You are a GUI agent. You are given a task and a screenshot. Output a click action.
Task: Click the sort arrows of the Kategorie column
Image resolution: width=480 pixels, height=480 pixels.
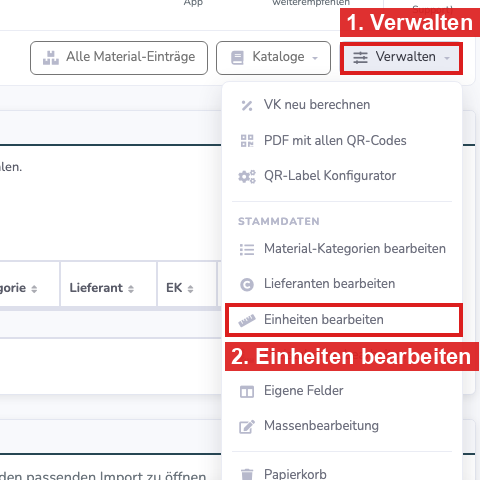point(34,289)
